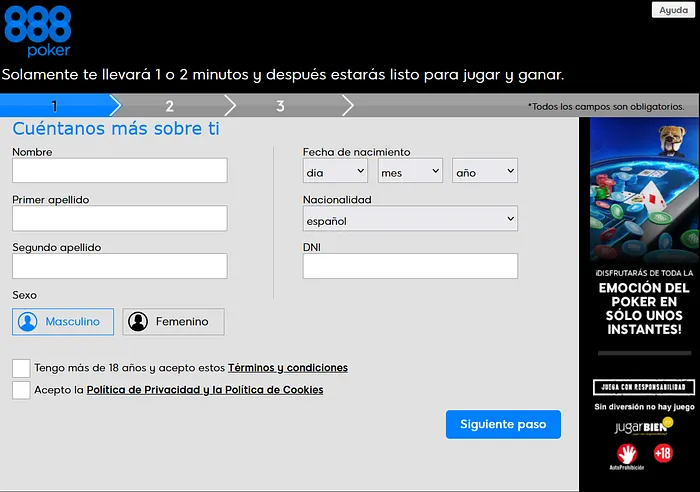
Task: Click the +18 age restriction icon
Action: 663,453
